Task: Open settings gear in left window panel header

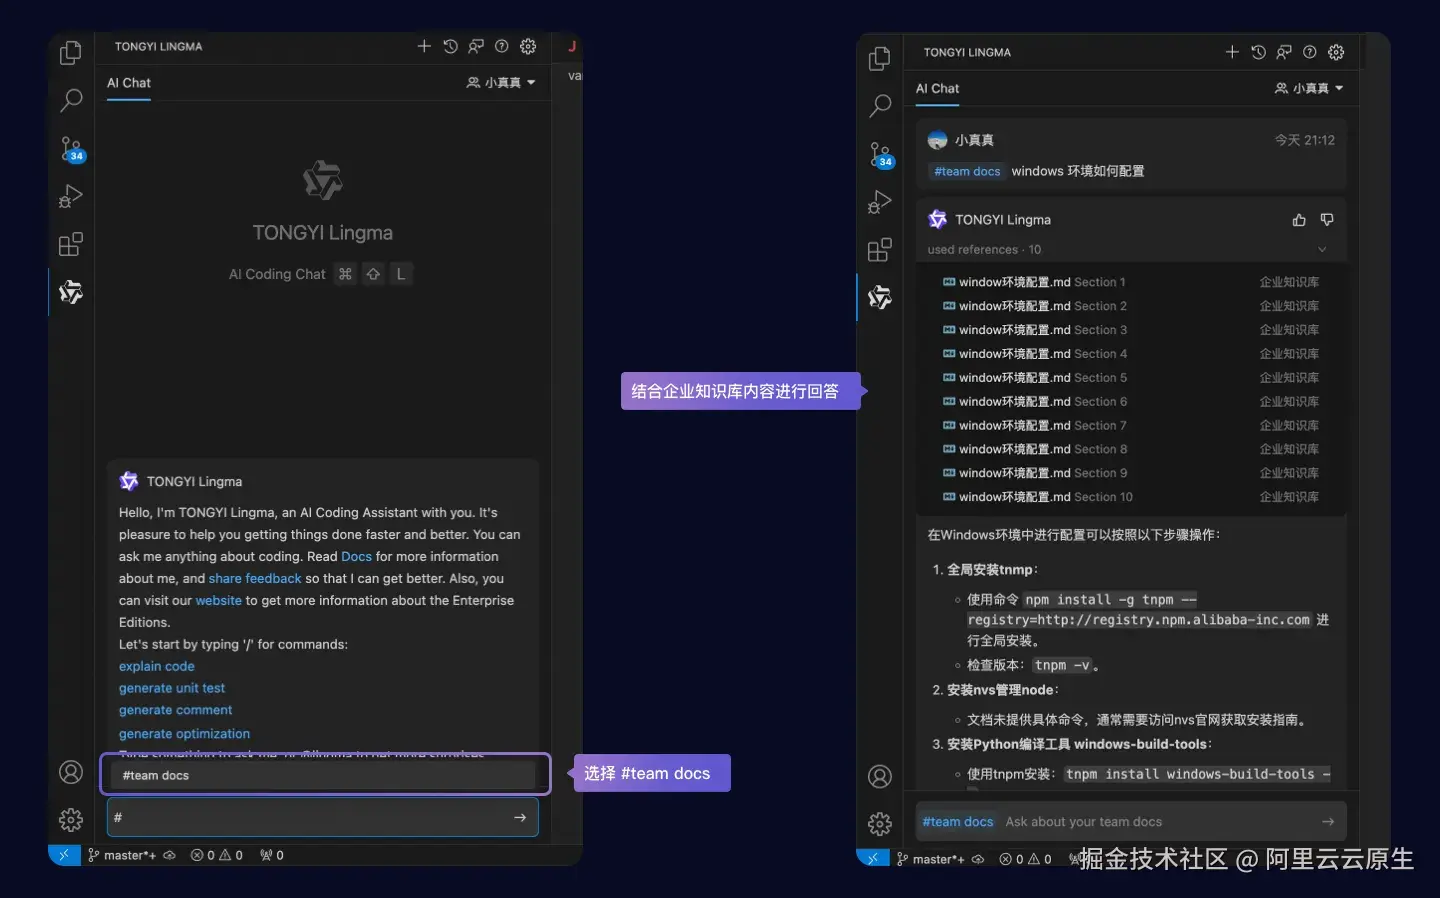Action: point(528,46)
